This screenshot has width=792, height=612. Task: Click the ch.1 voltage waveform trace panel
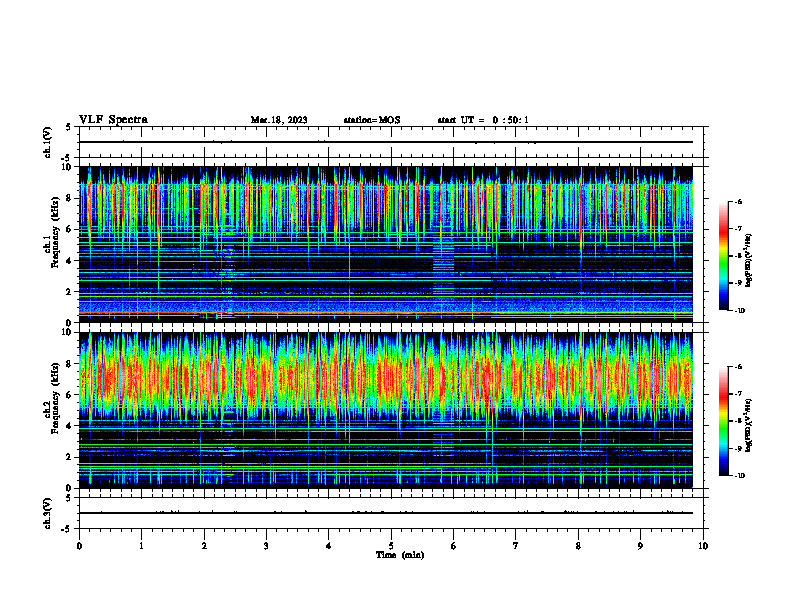coord(391,142)
